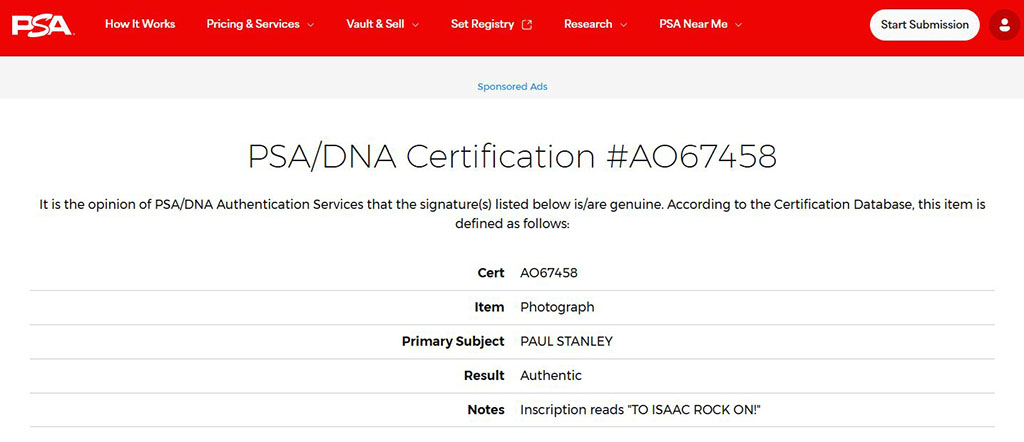Click the PSA logo
The height and width of the screenshot is (442, 1024).
(x=41, y=25)
